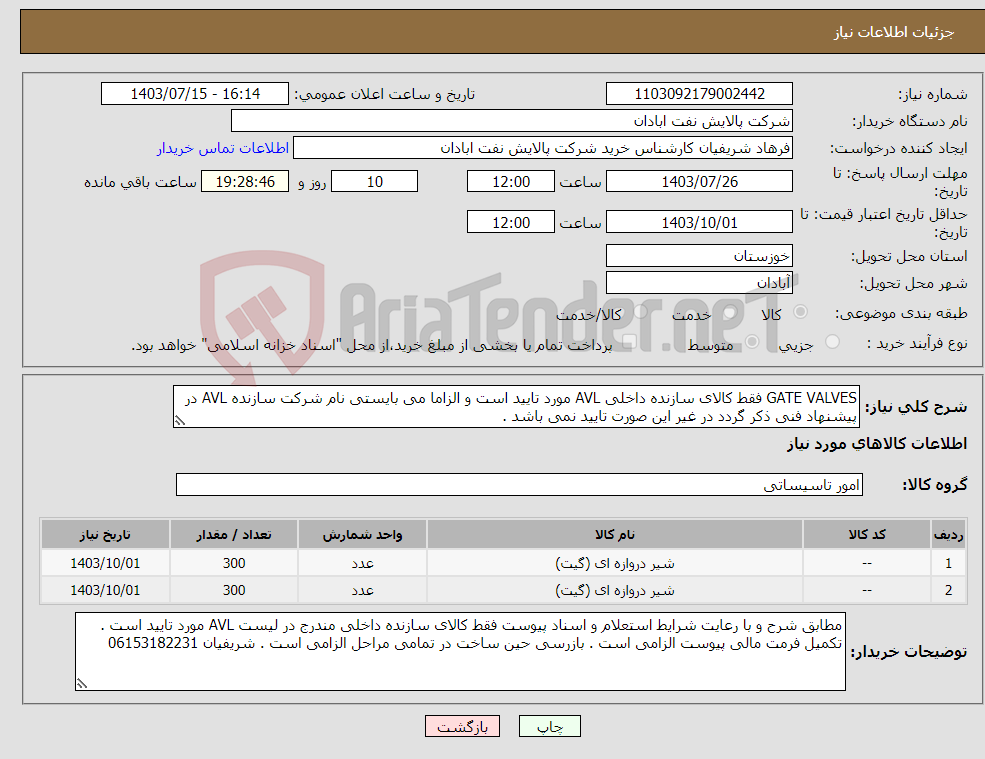The width and height of the screenshot is (985, 759).
Task: Click the general description box resize handle
Action: [180, 421]
